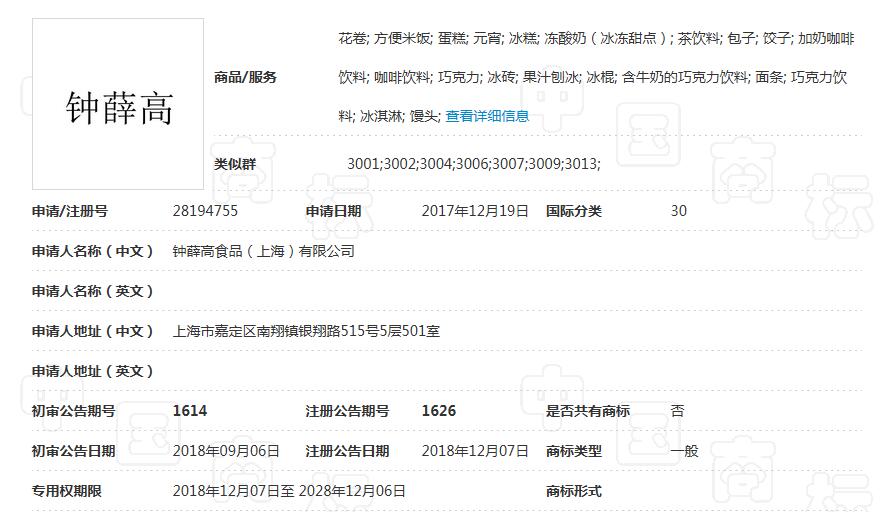Select the registration number 28194755
The height and width of the screenshot is (512, 894).
205,211
